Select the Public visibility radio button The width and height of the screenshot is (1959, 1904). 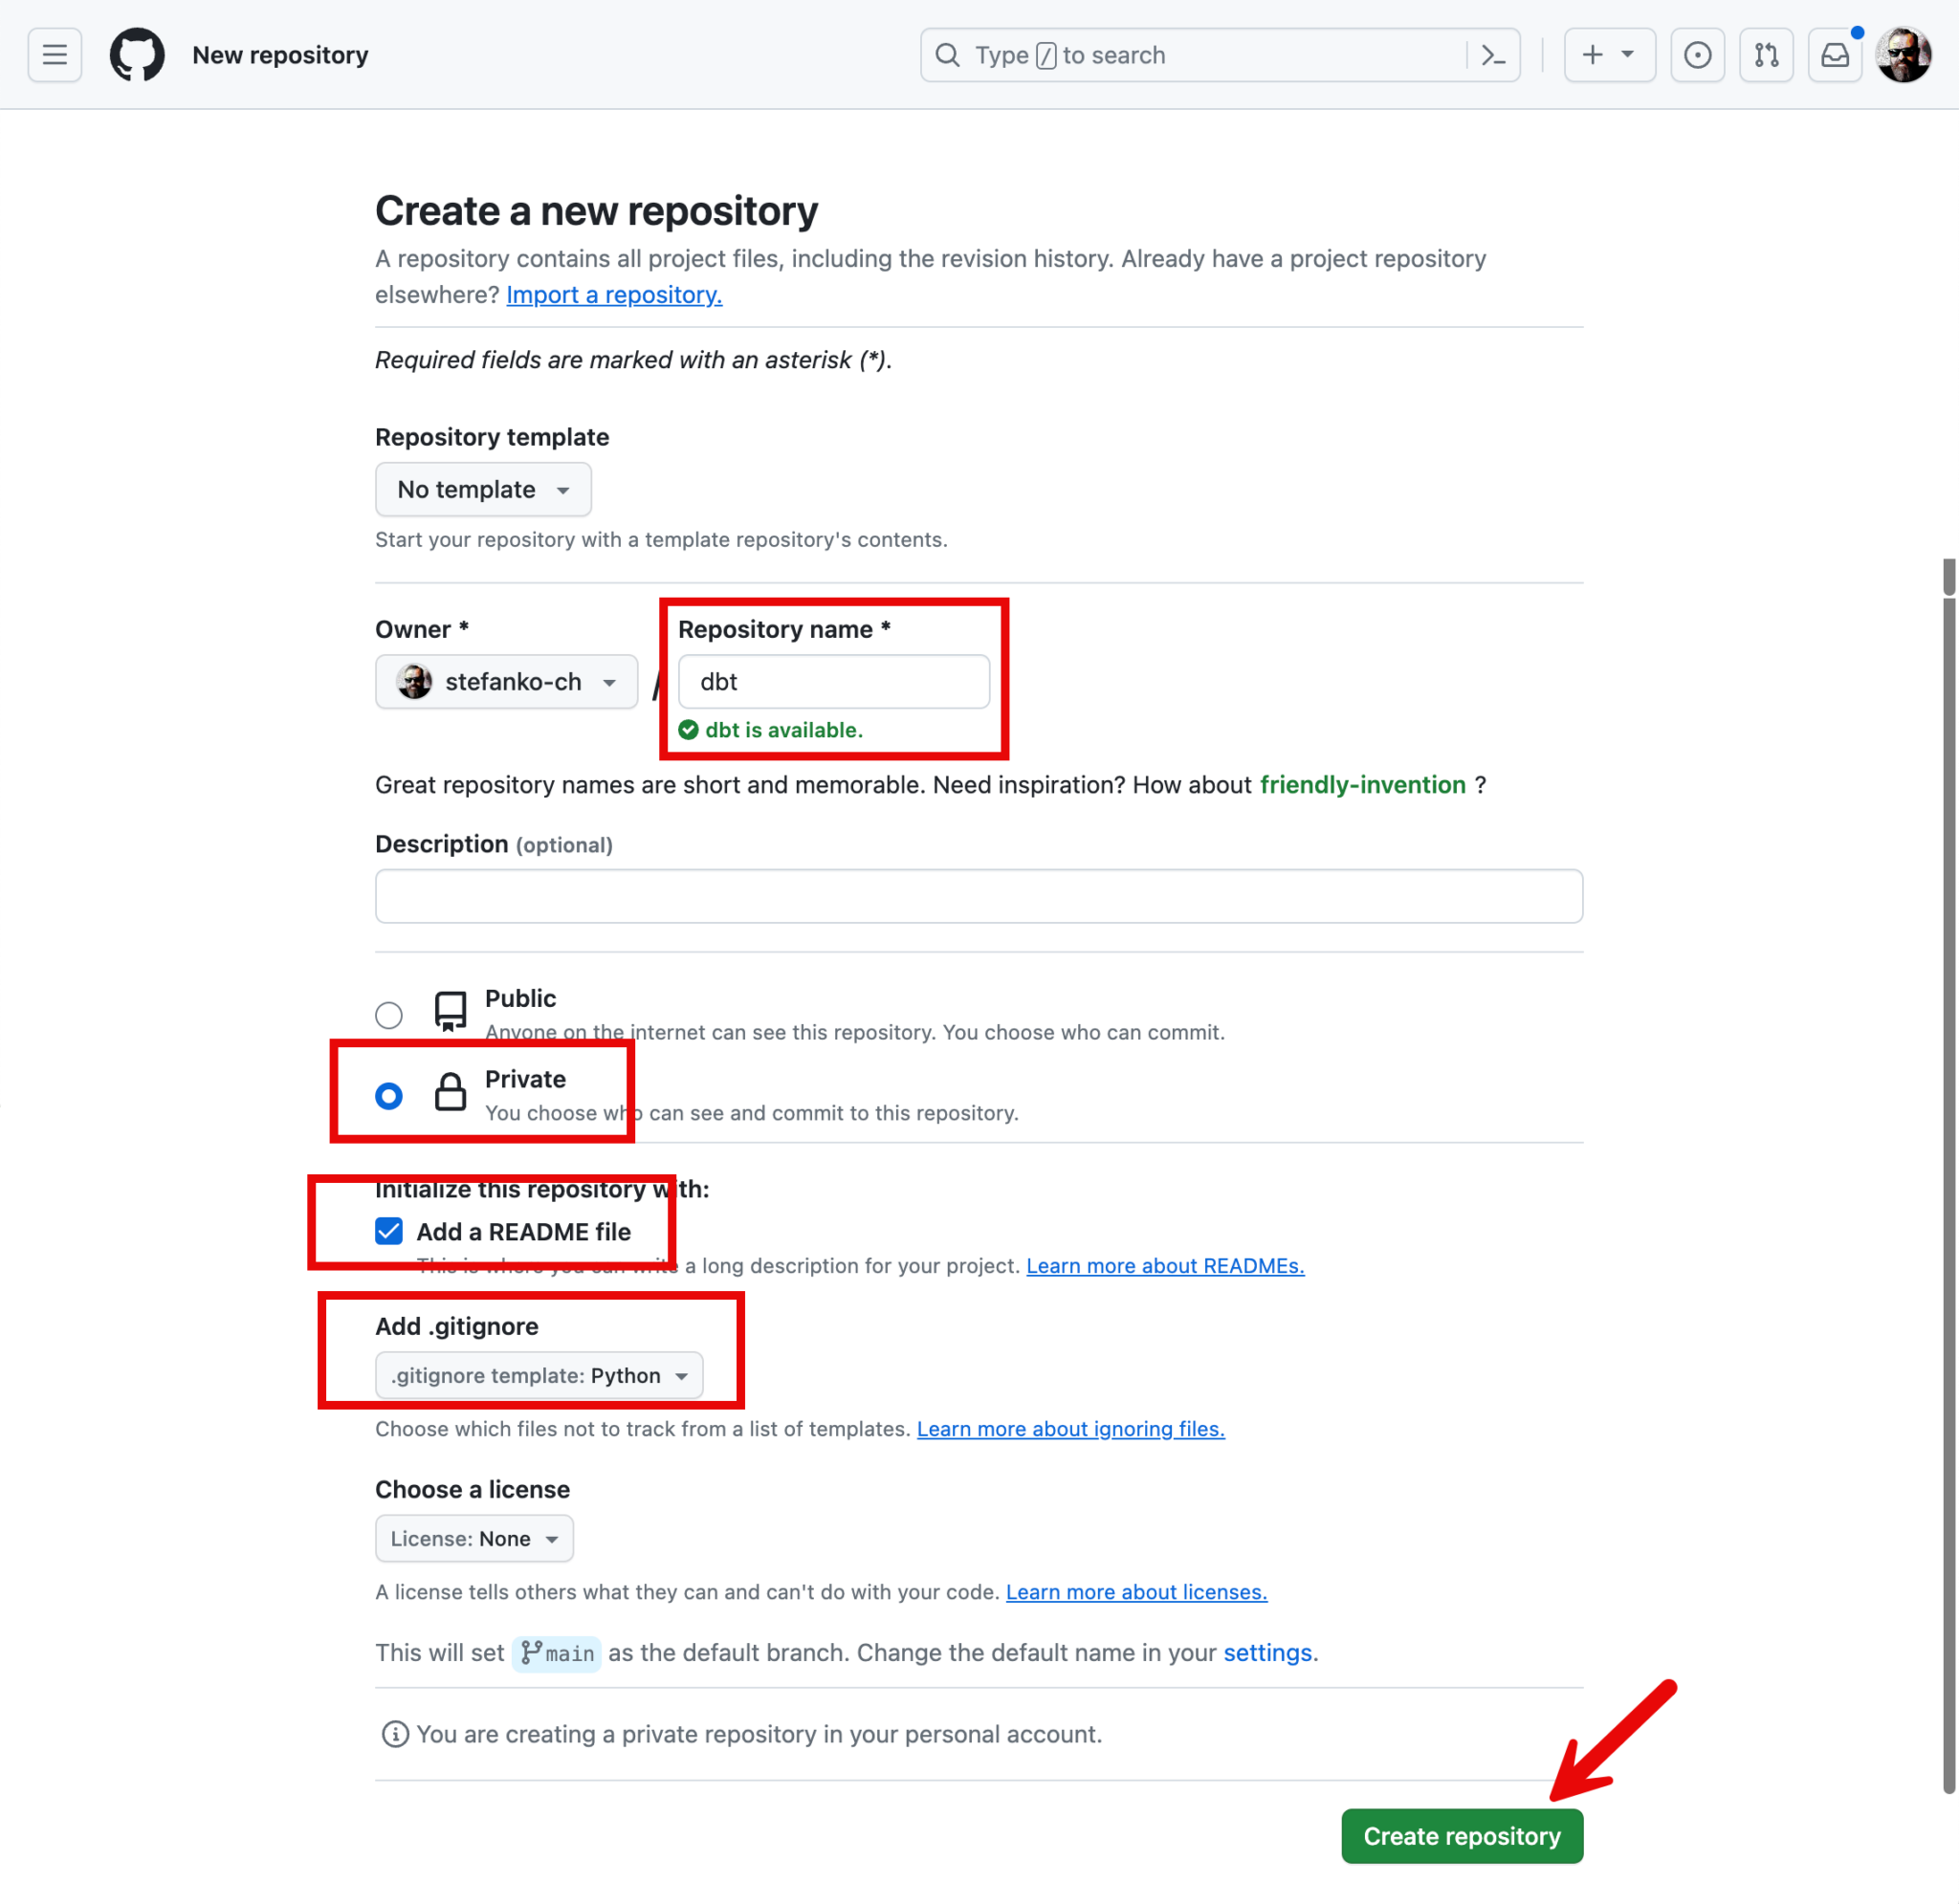coord(389,1015)
